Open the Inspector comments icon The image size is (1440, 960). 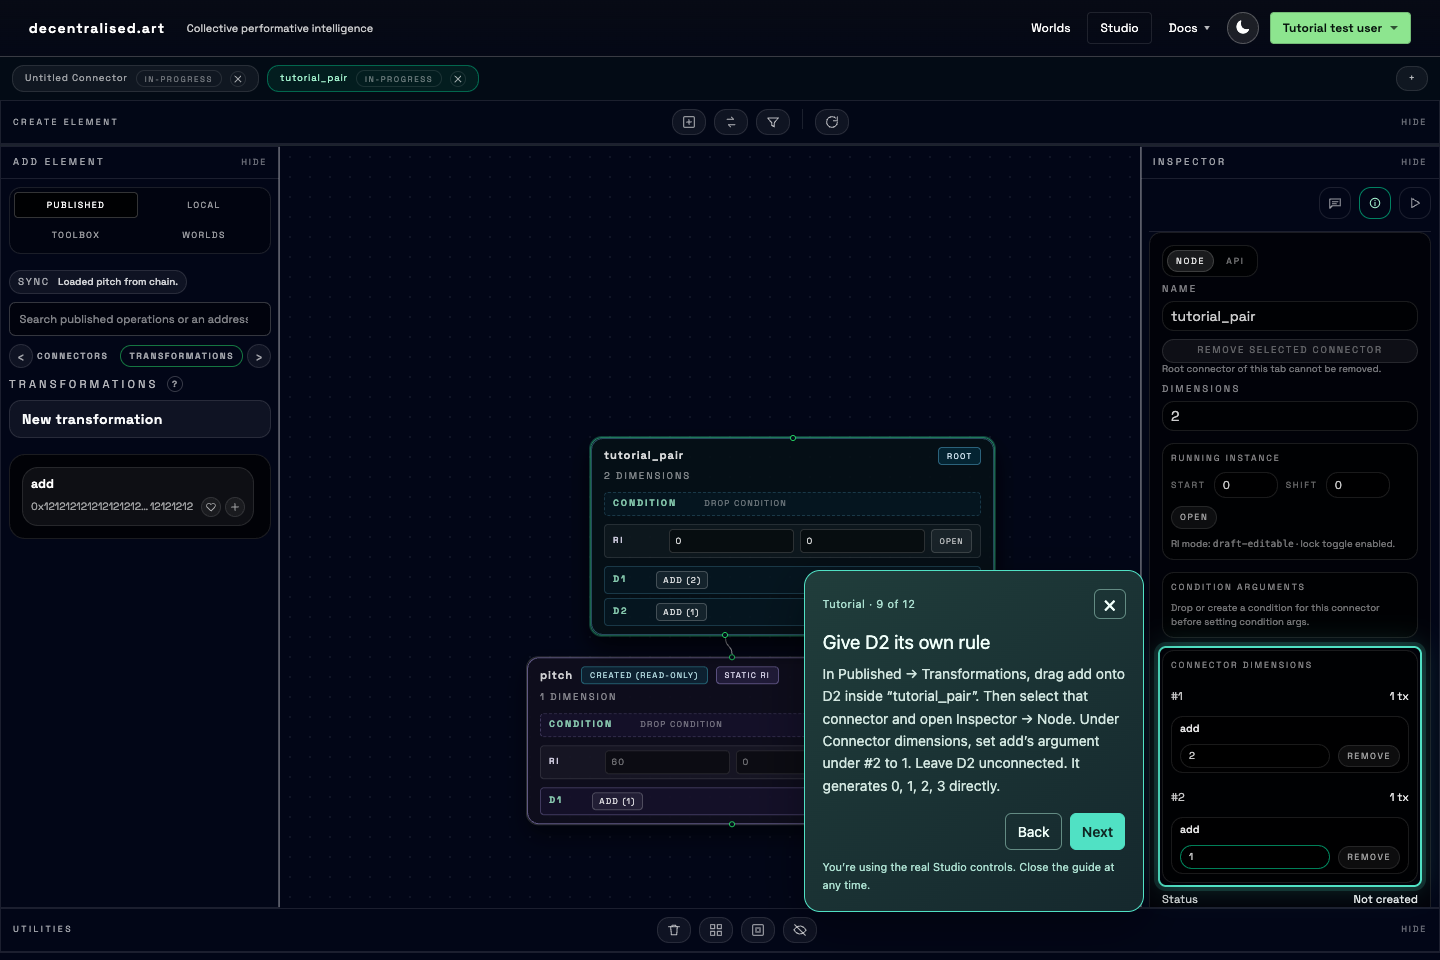click(x=1335, y=203)
